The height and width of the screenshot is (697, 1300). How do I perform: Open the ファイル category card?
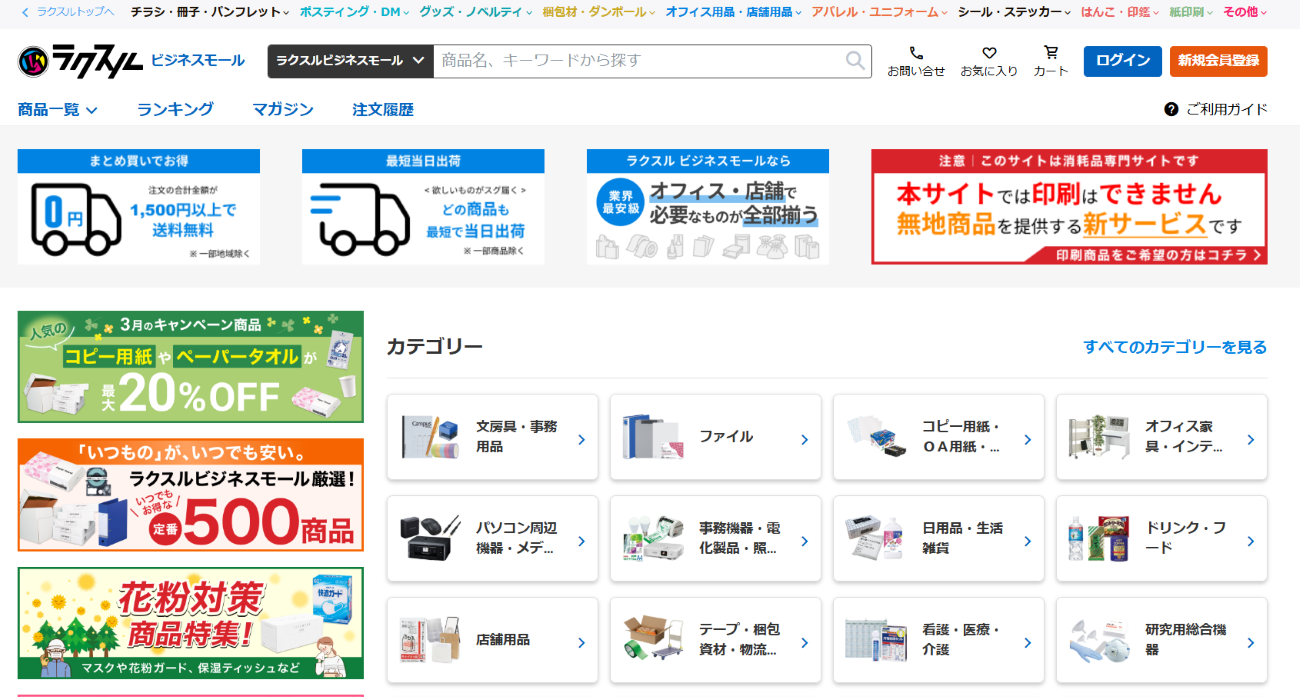click(715, 437)
